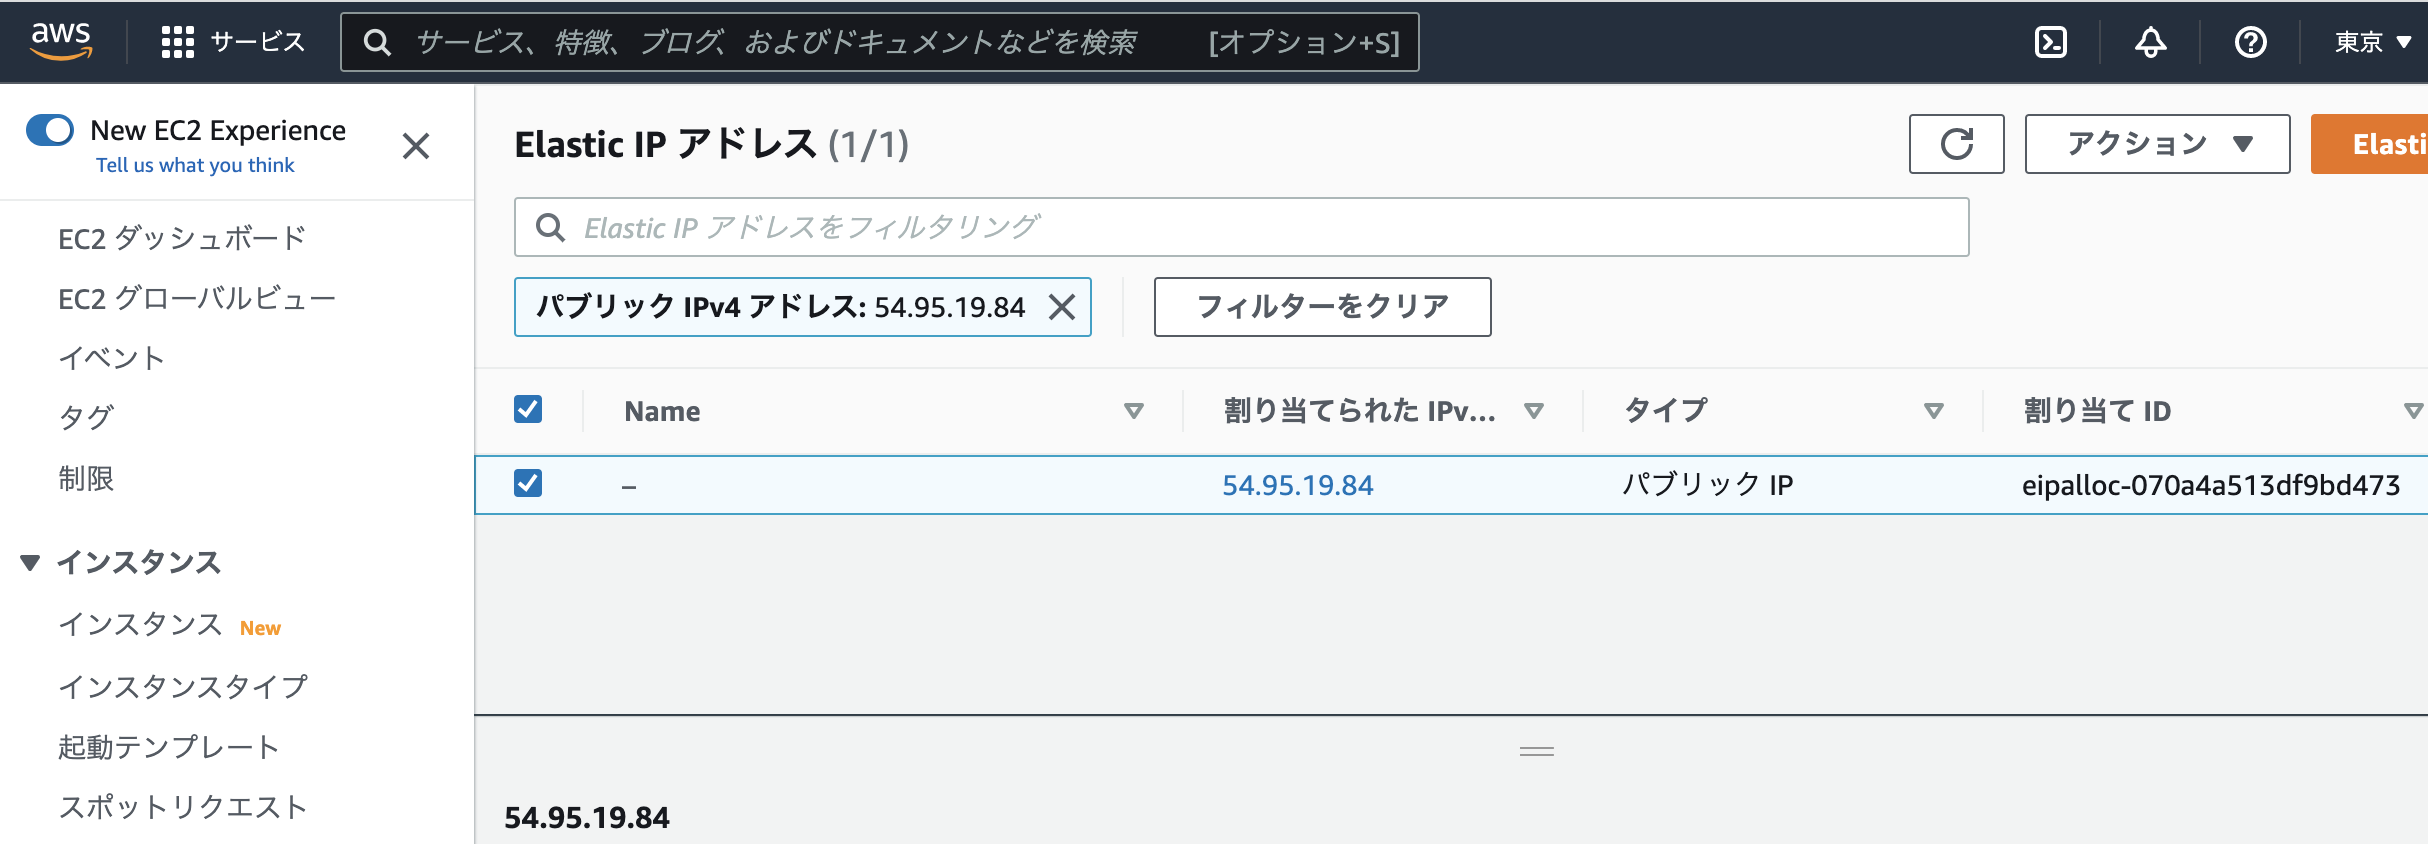Close the New EC2 Experience banner
The image size is (2428, 844).
tap(416, 146)
